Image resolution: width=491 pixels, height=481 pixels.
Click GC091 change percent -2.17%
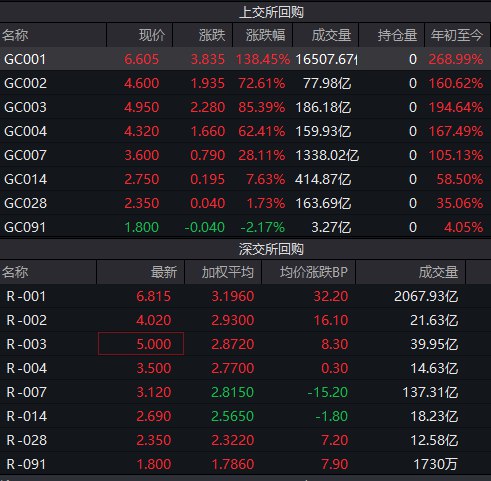coord(263,227)
